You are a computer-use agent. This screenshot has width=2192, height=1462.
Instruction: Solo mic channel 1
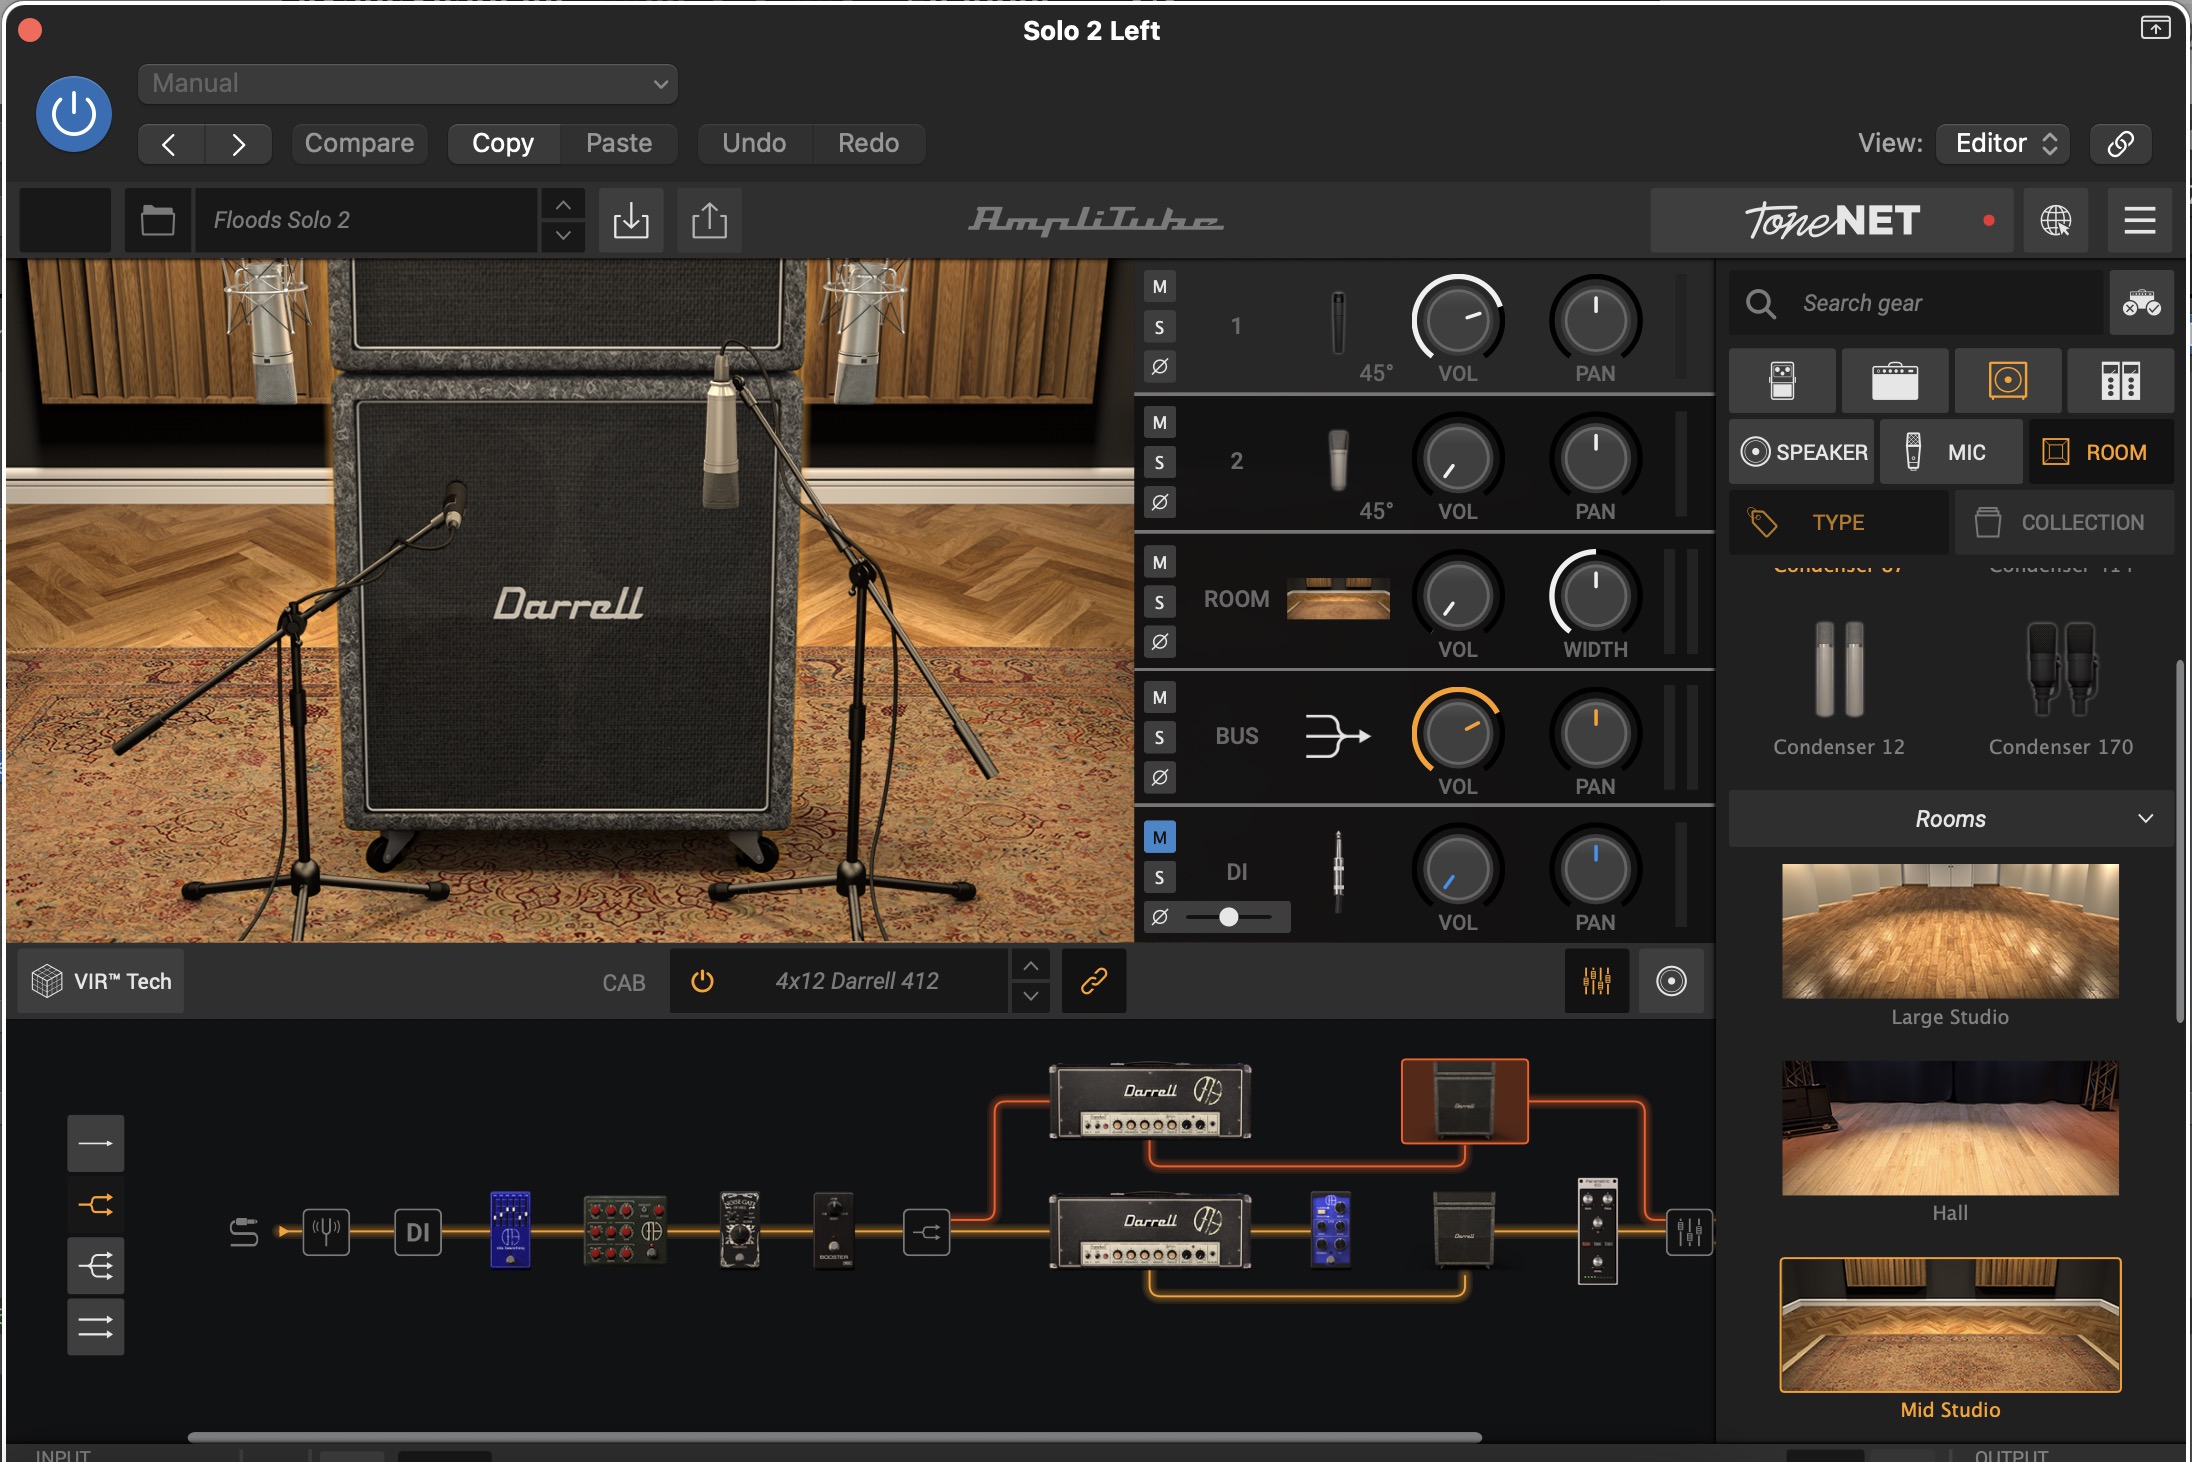(1160, 327)
